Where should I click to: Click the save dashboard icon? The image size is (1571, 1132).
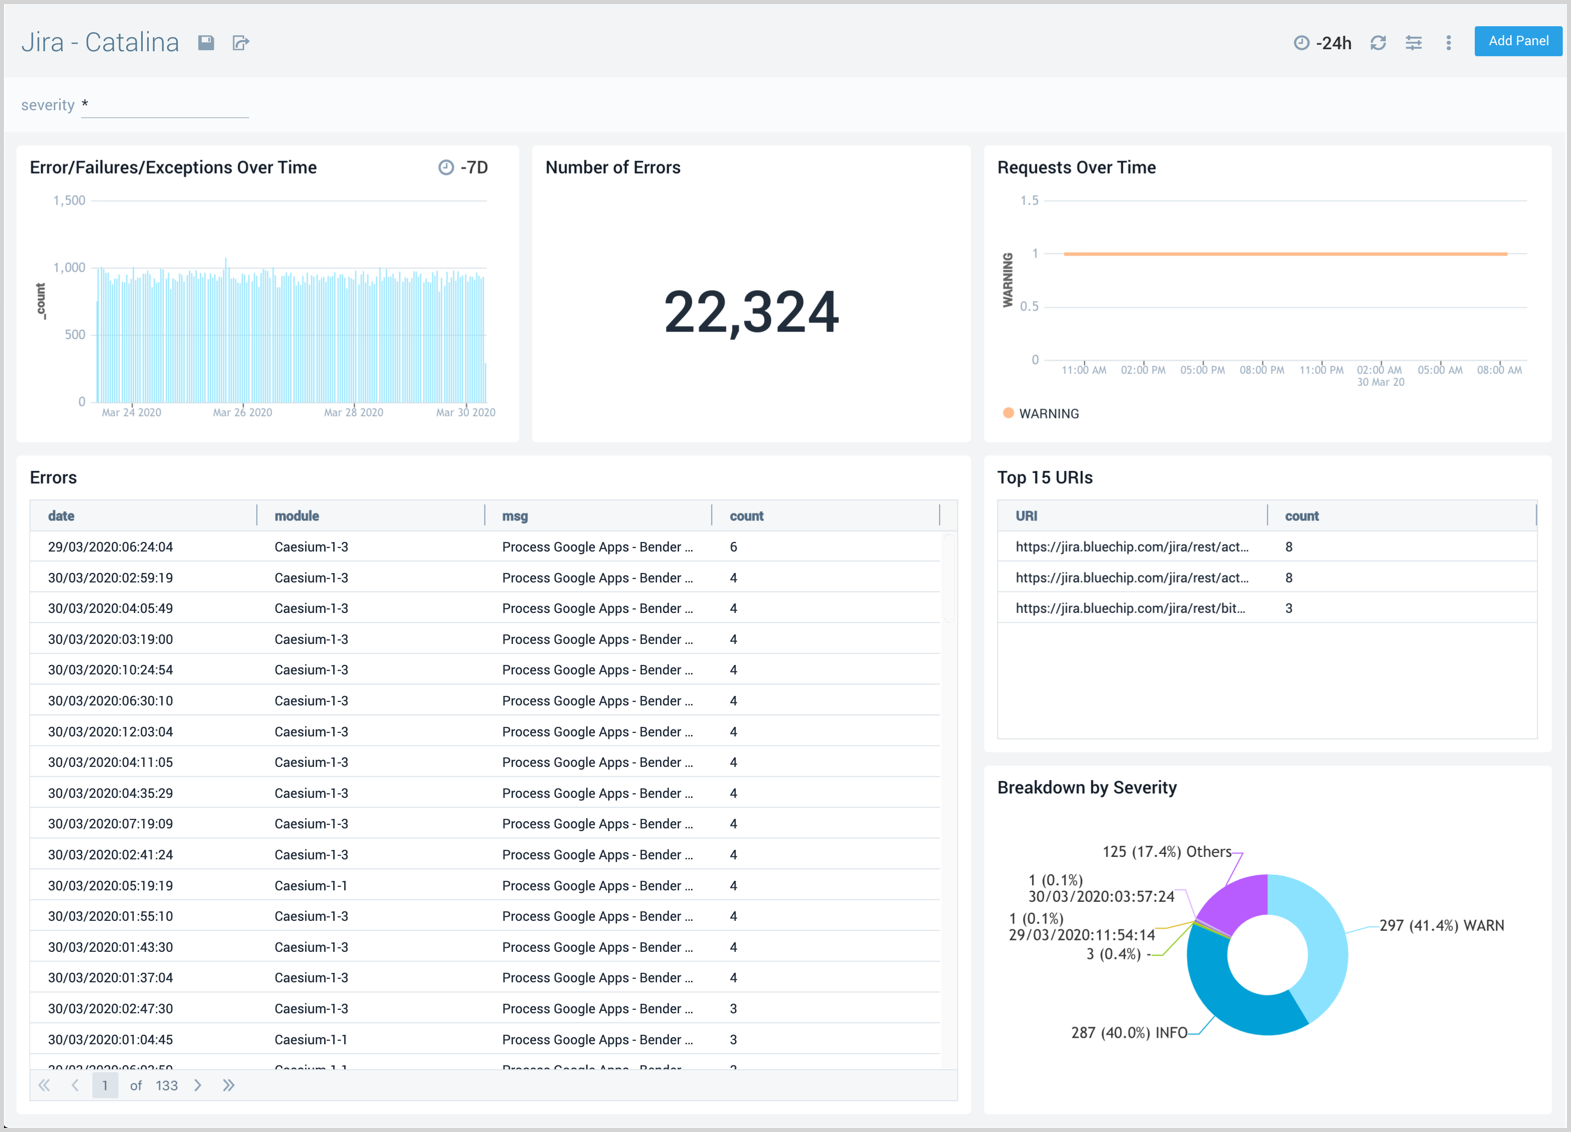(x=206, y=43)
